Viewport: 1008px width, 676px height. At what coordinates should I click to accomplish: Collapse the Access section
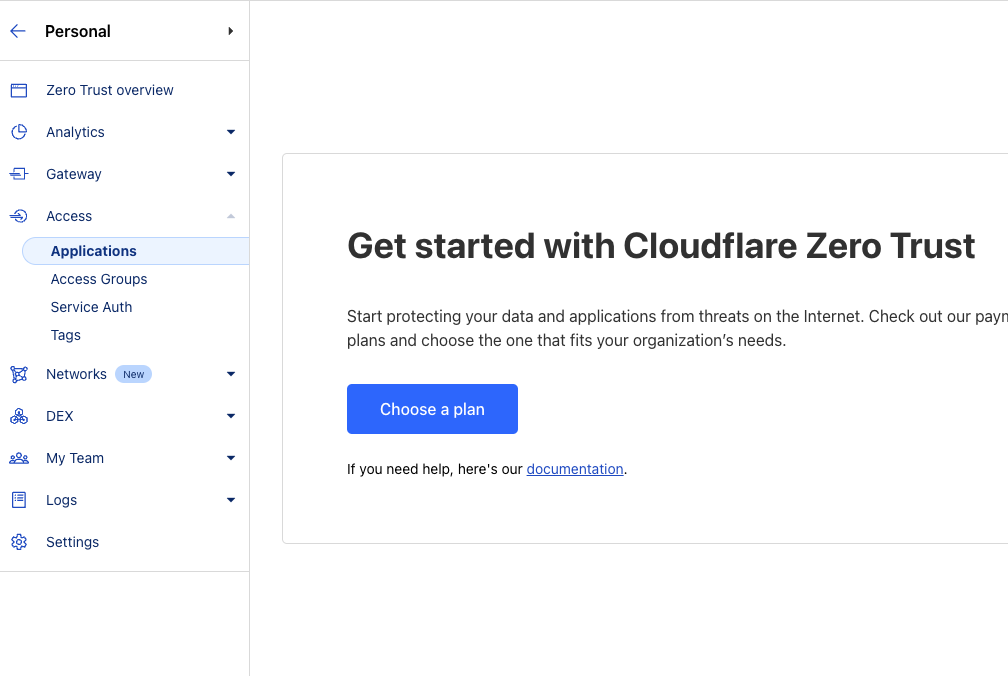(231, 216)
